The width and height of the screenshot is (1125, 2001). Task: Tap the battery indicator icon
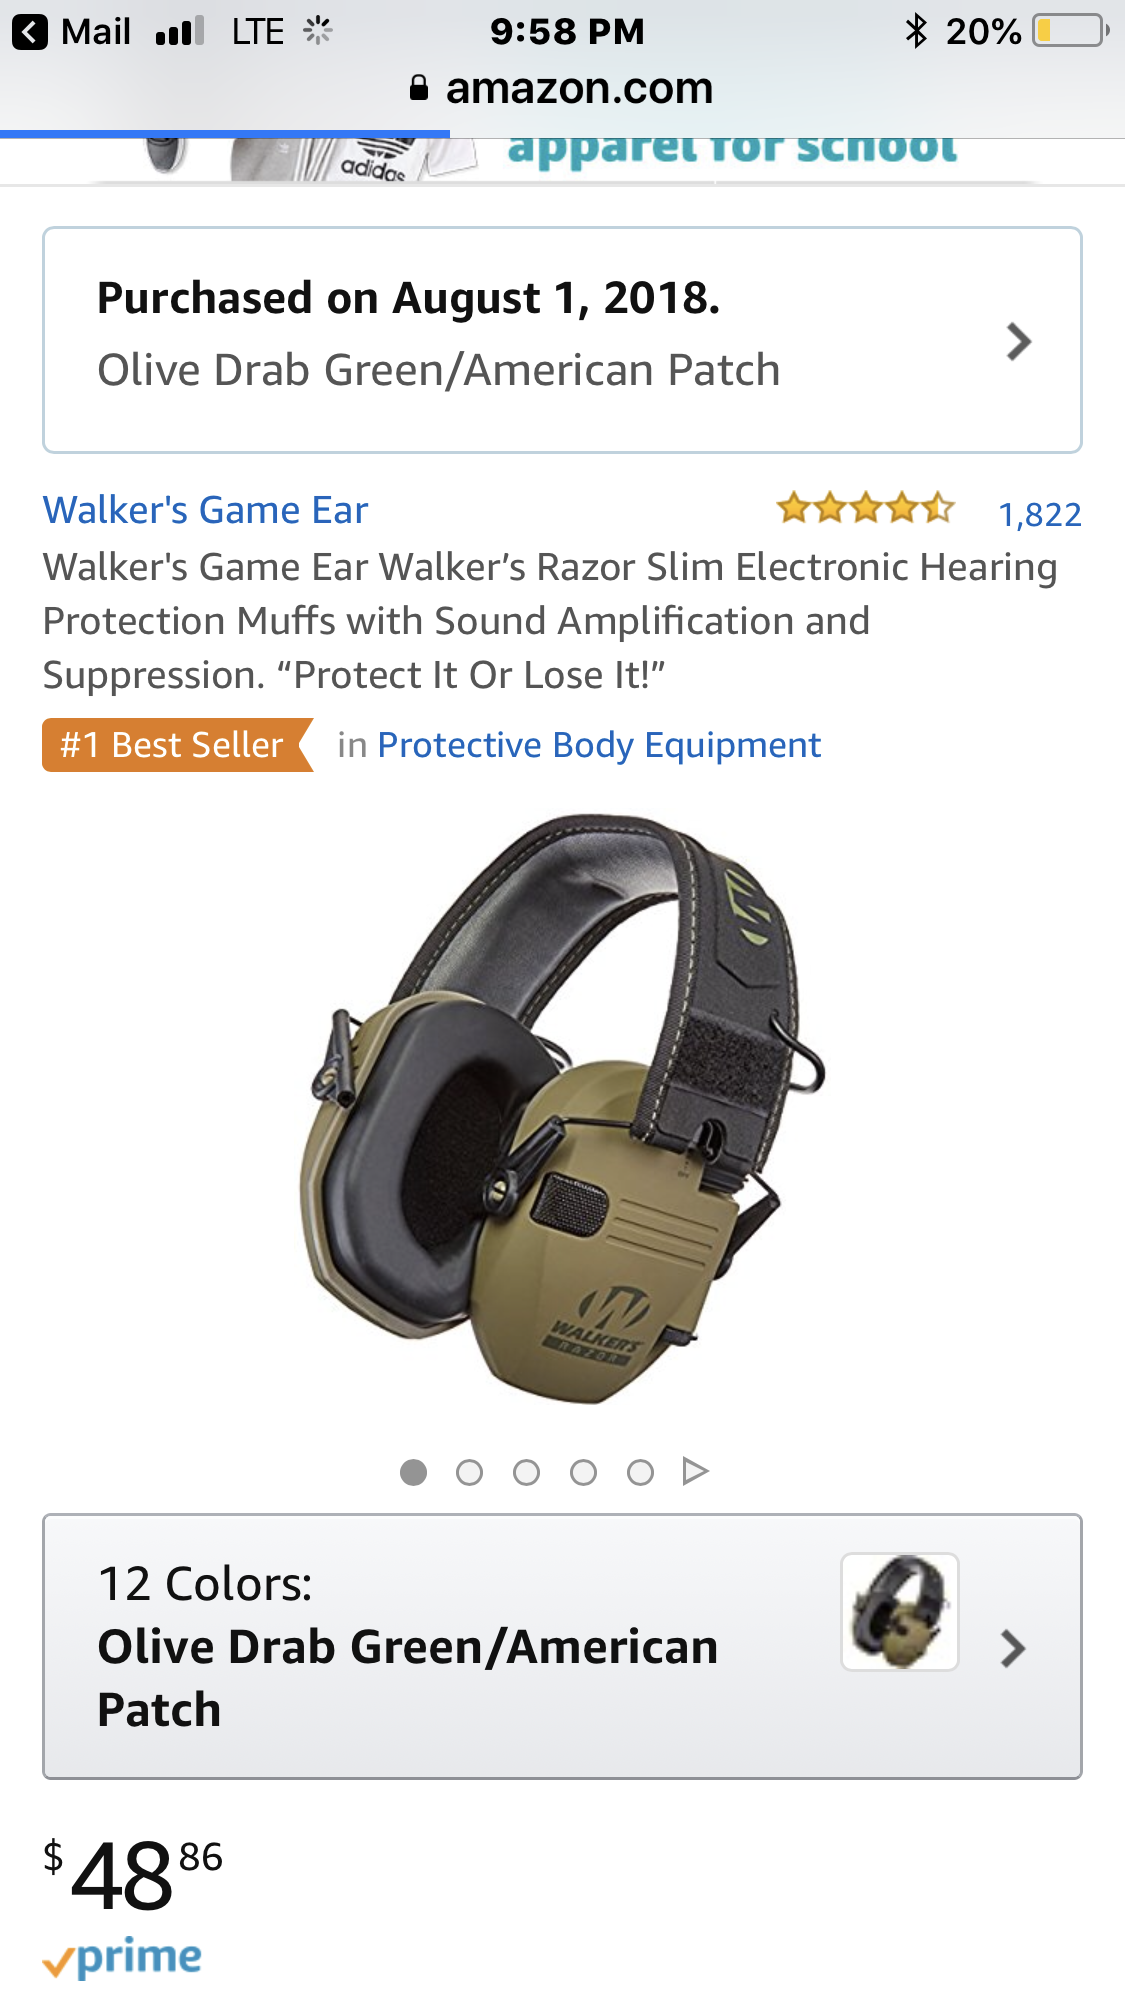pos(1070,31)
